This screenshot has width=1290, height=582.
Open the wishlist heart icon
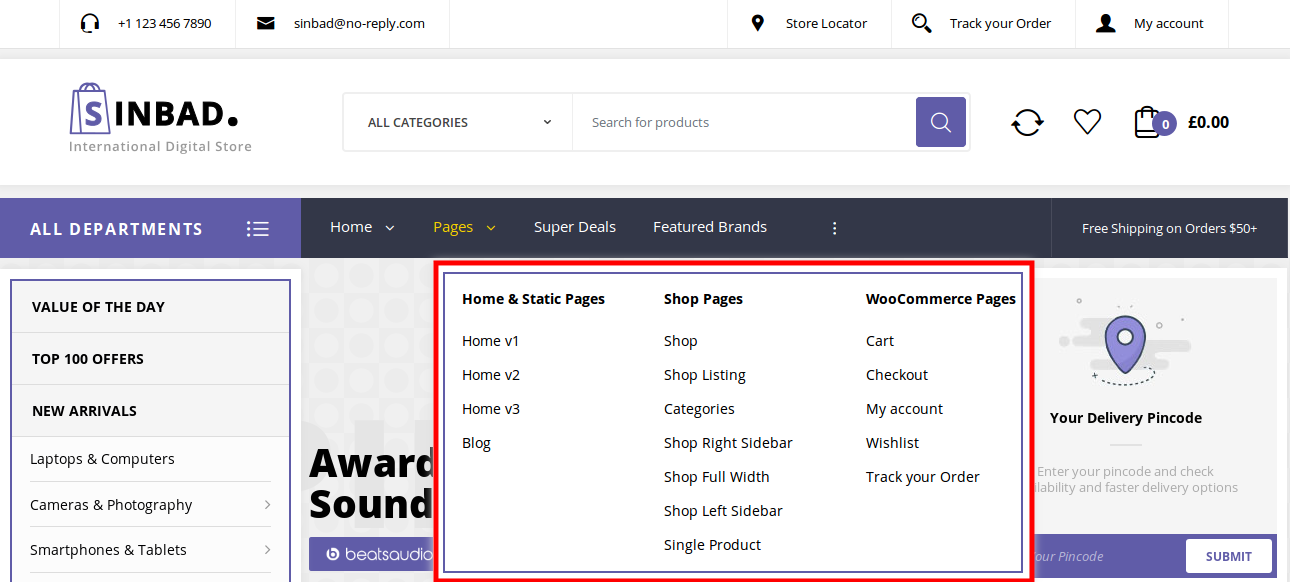click(x=1087, y=122)
